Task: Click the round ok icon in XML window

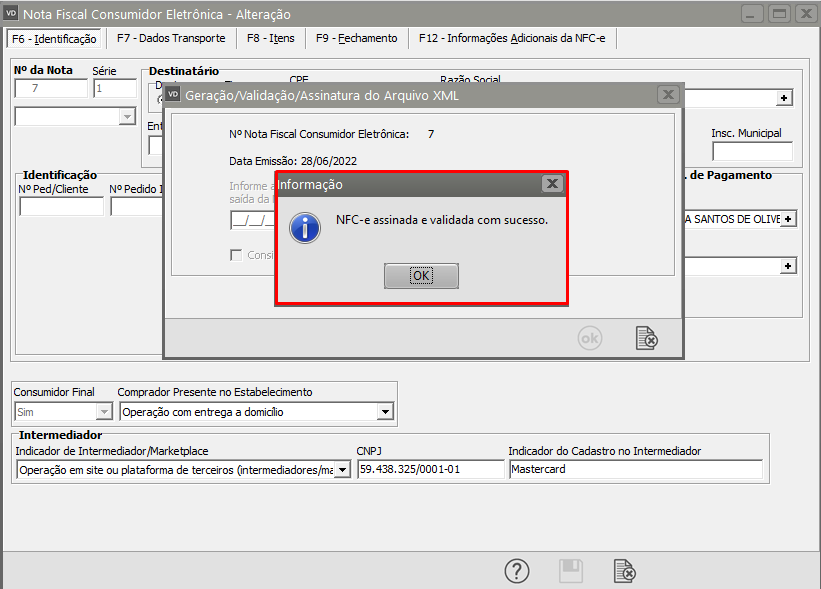Action: tap(590, 338)
